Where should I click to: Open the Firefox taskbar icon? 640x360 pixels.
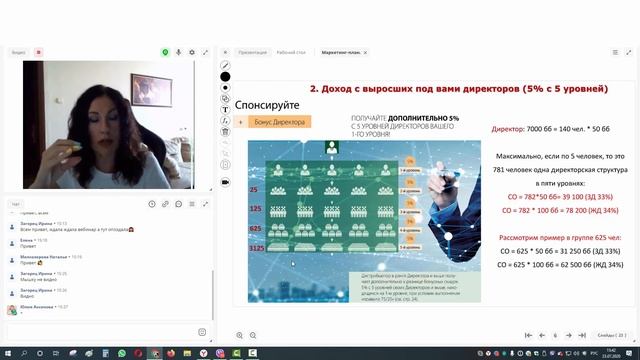(x=171, y=353)
